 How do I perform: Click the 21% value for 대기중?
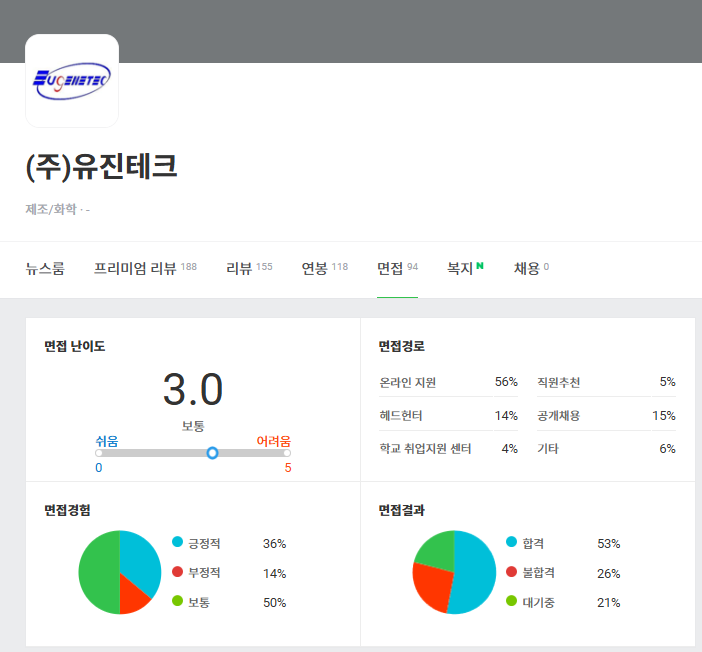pyautogui.click(x=608, y=603)
